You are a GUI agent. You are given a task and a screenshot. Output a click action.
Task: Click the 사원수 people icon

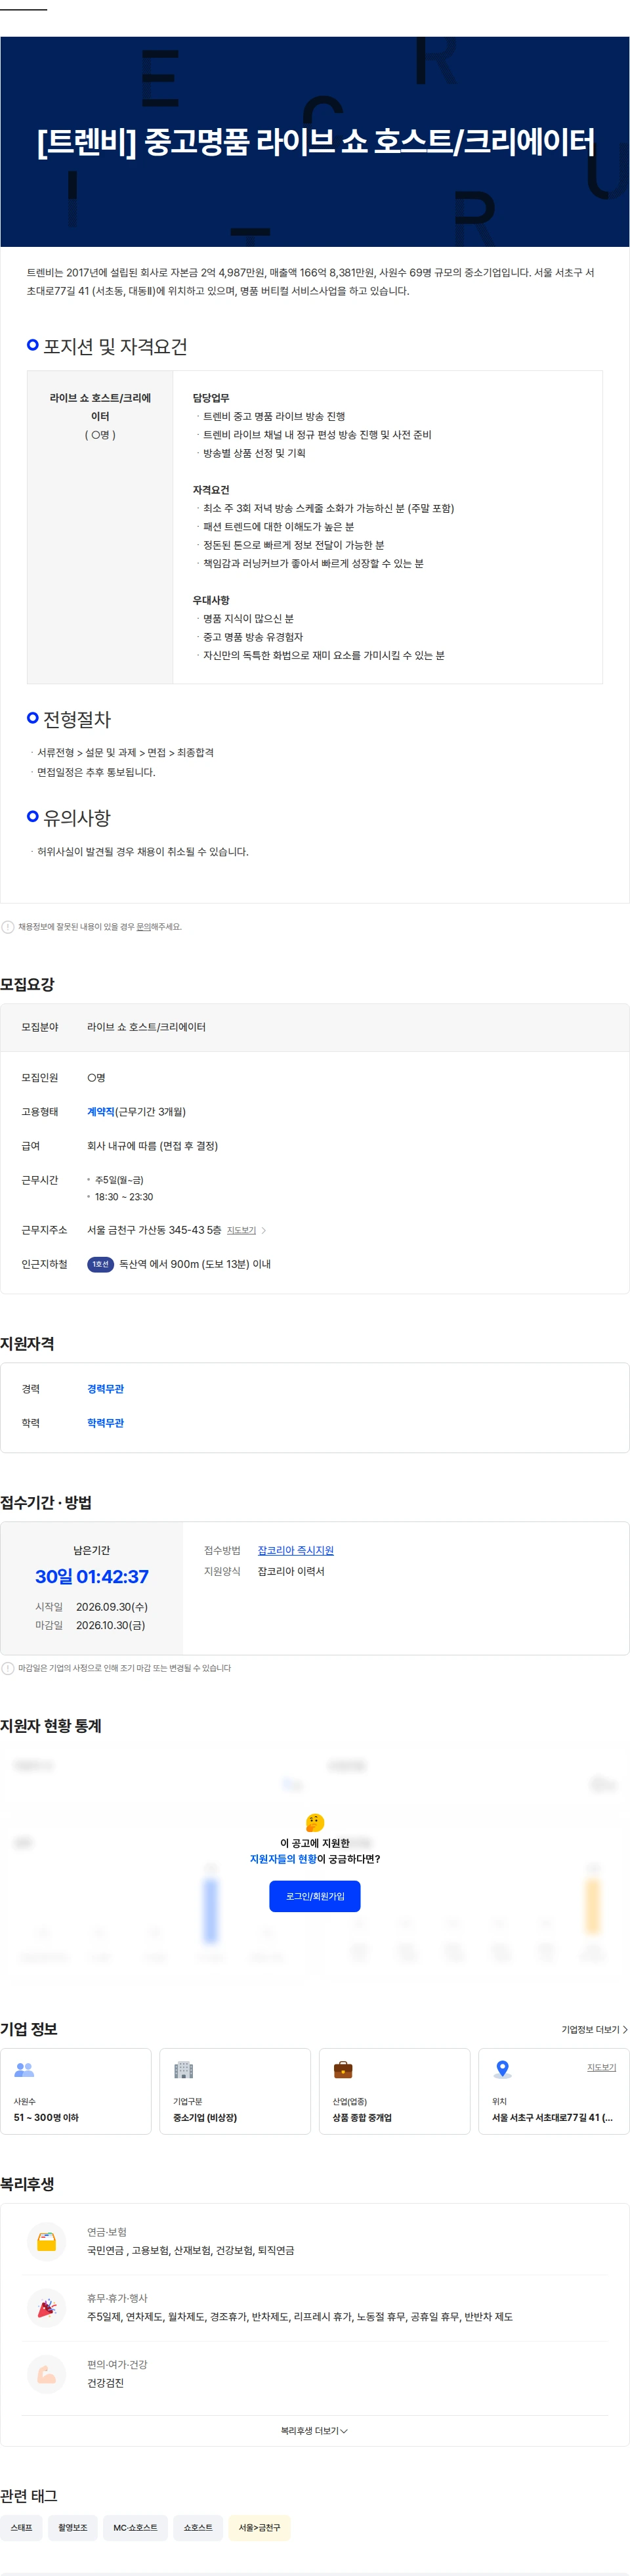tap(24, 2069)
